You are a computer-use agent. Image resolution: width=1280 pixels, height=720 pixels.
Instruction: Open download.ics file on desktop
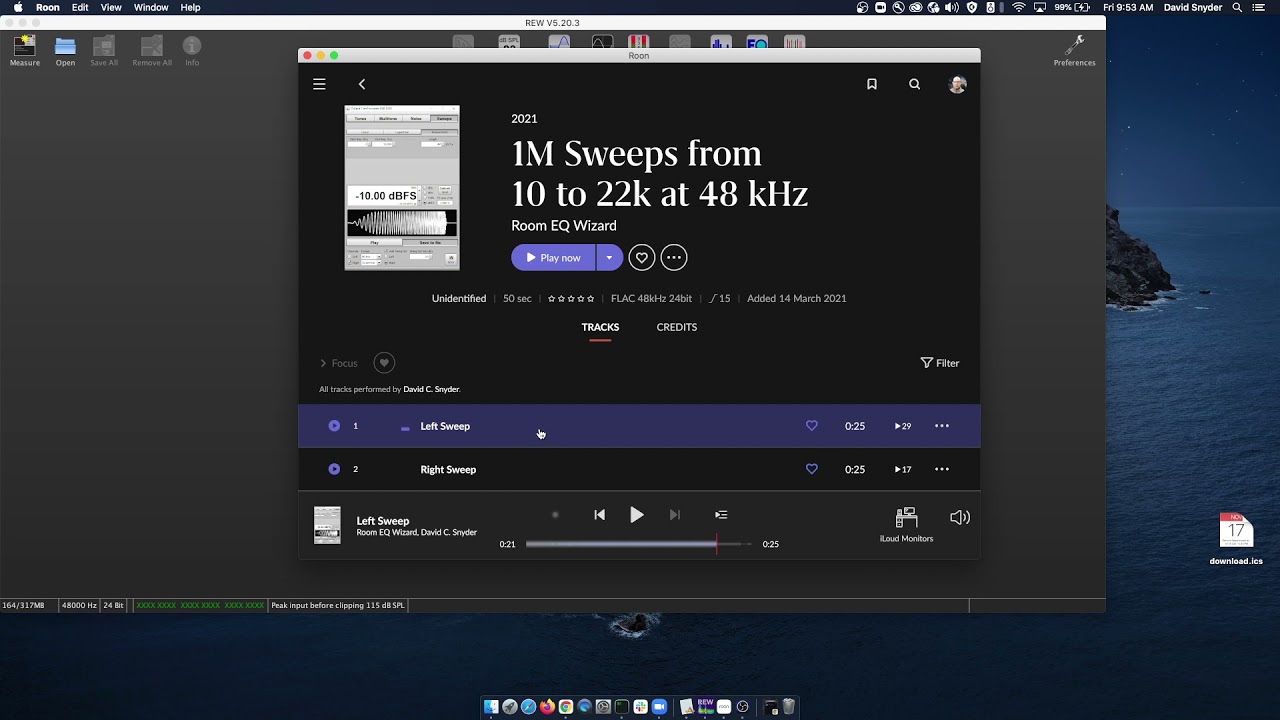coord(1236,539)
